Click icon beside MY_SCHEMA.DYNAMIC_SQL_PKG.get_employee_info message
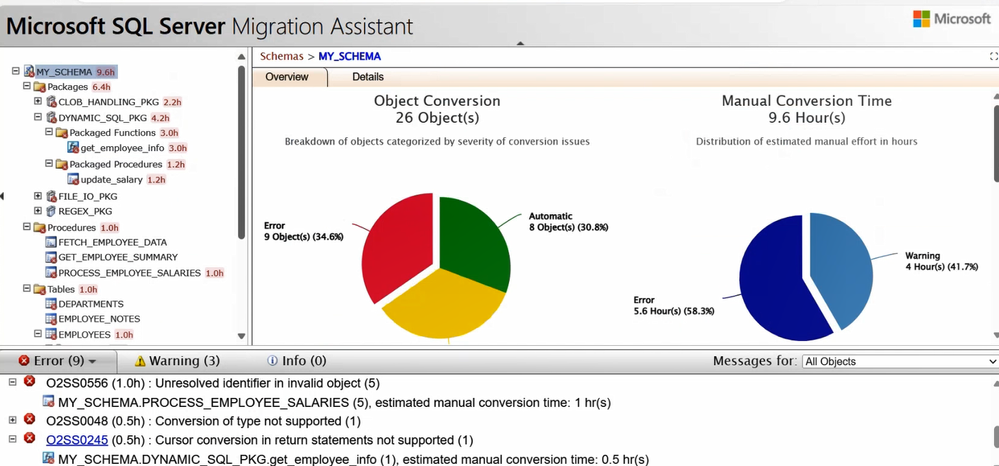 [48, 458]
